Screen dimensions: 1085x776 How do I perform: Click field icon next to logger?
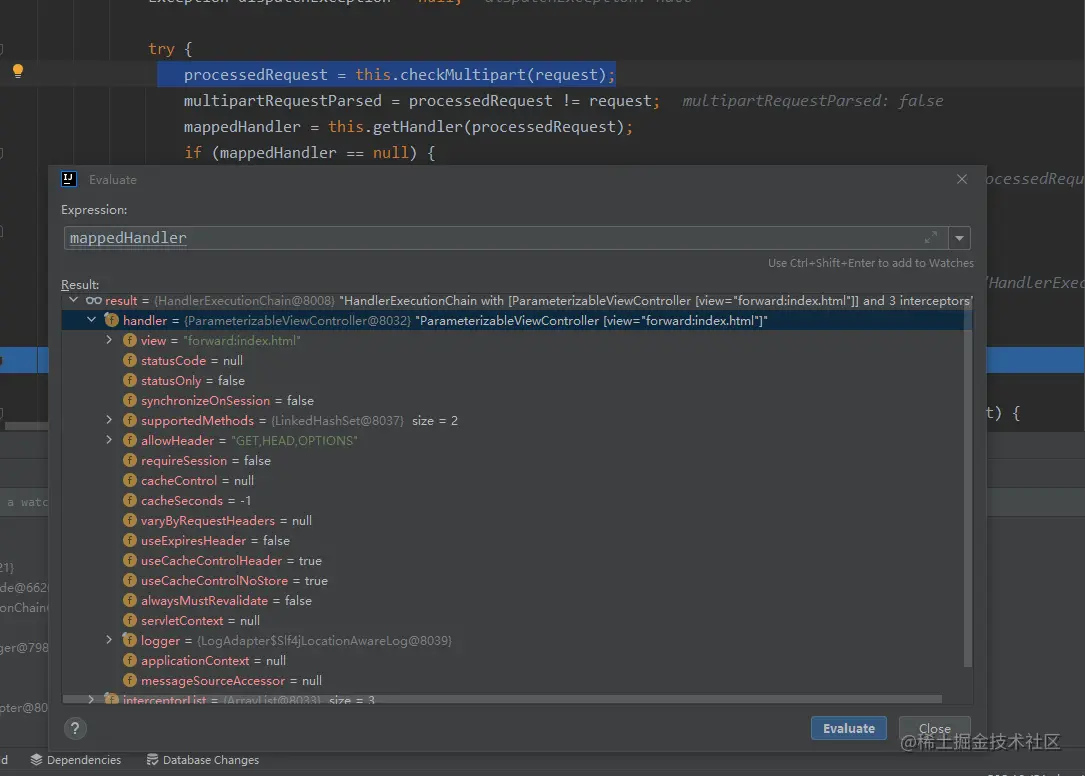(129, 640)
